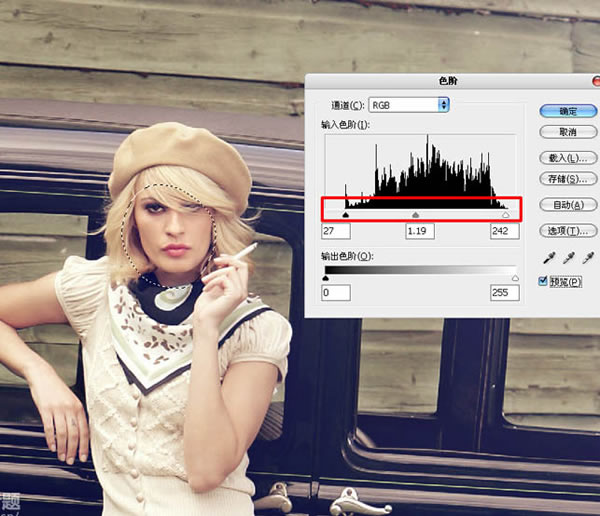
Task: Click the black input shadow slider handle
Action: 346,213
